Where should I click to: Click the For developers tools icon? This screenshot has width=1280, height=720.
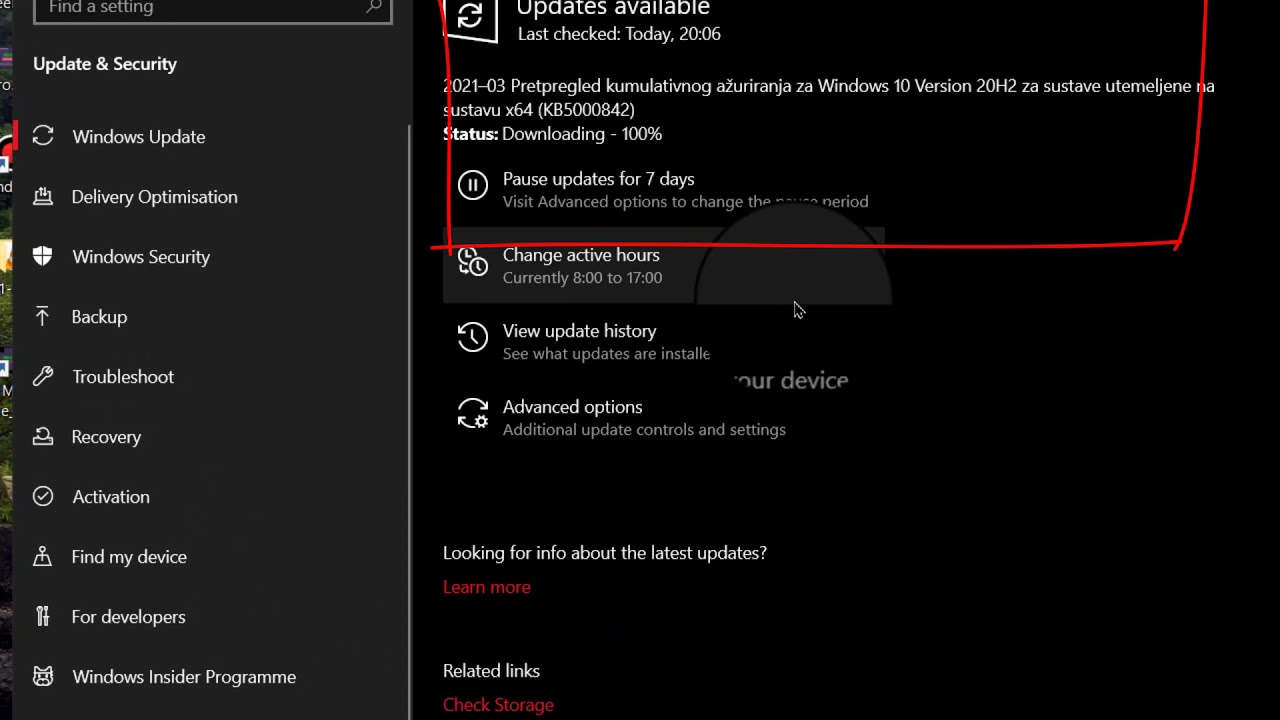click(x=43, y=616)
